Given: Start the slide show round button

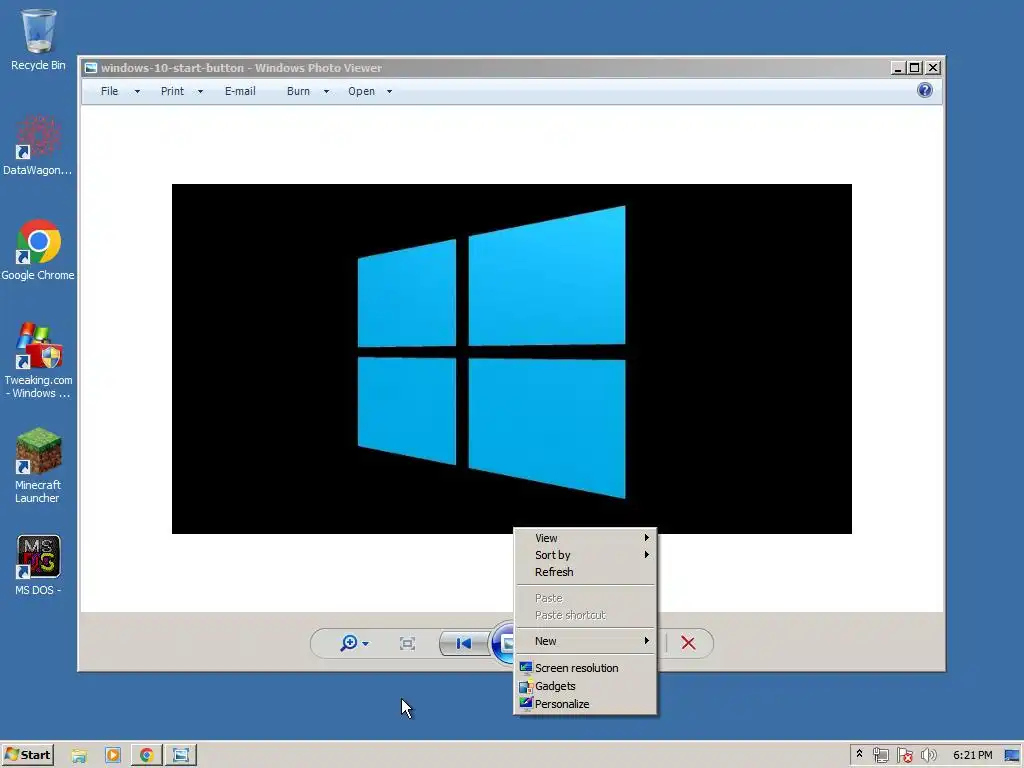Looking at the screenshot, I should [503, 644].
